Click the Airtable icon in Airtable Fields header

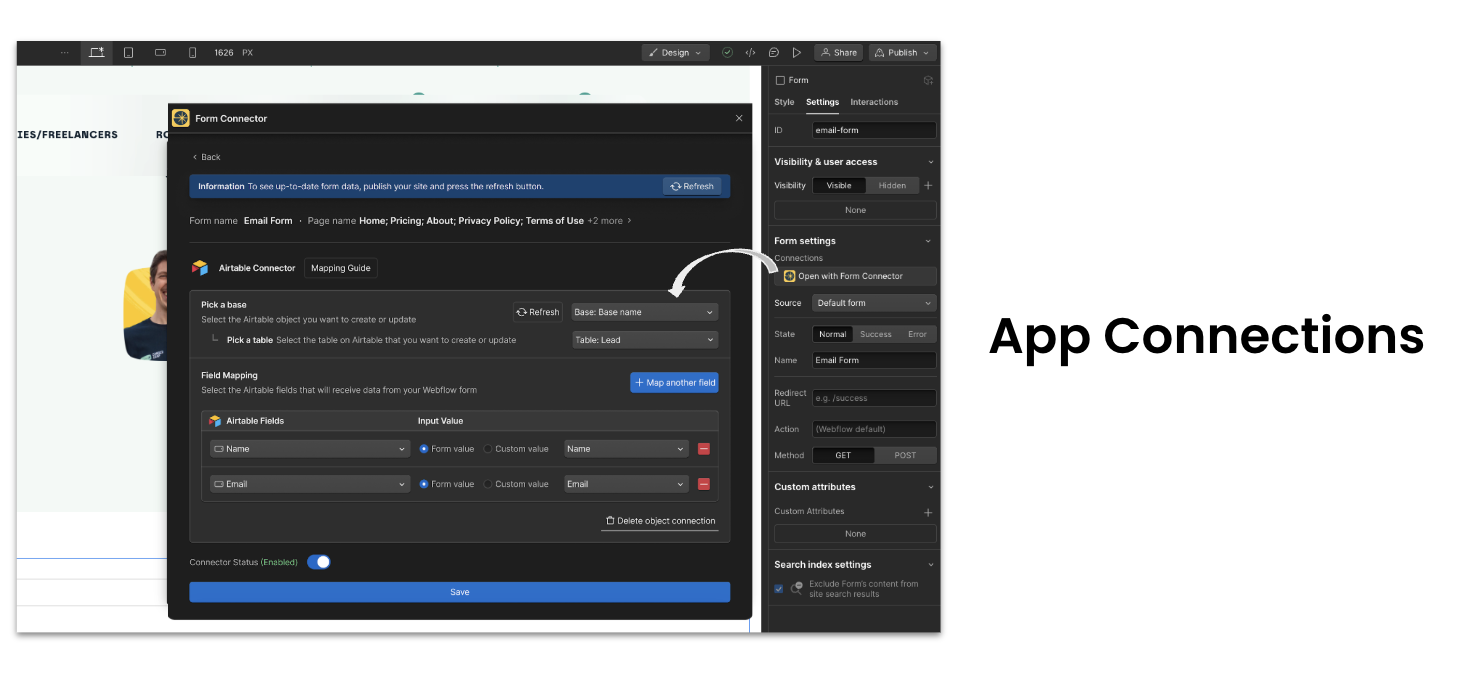215,421
